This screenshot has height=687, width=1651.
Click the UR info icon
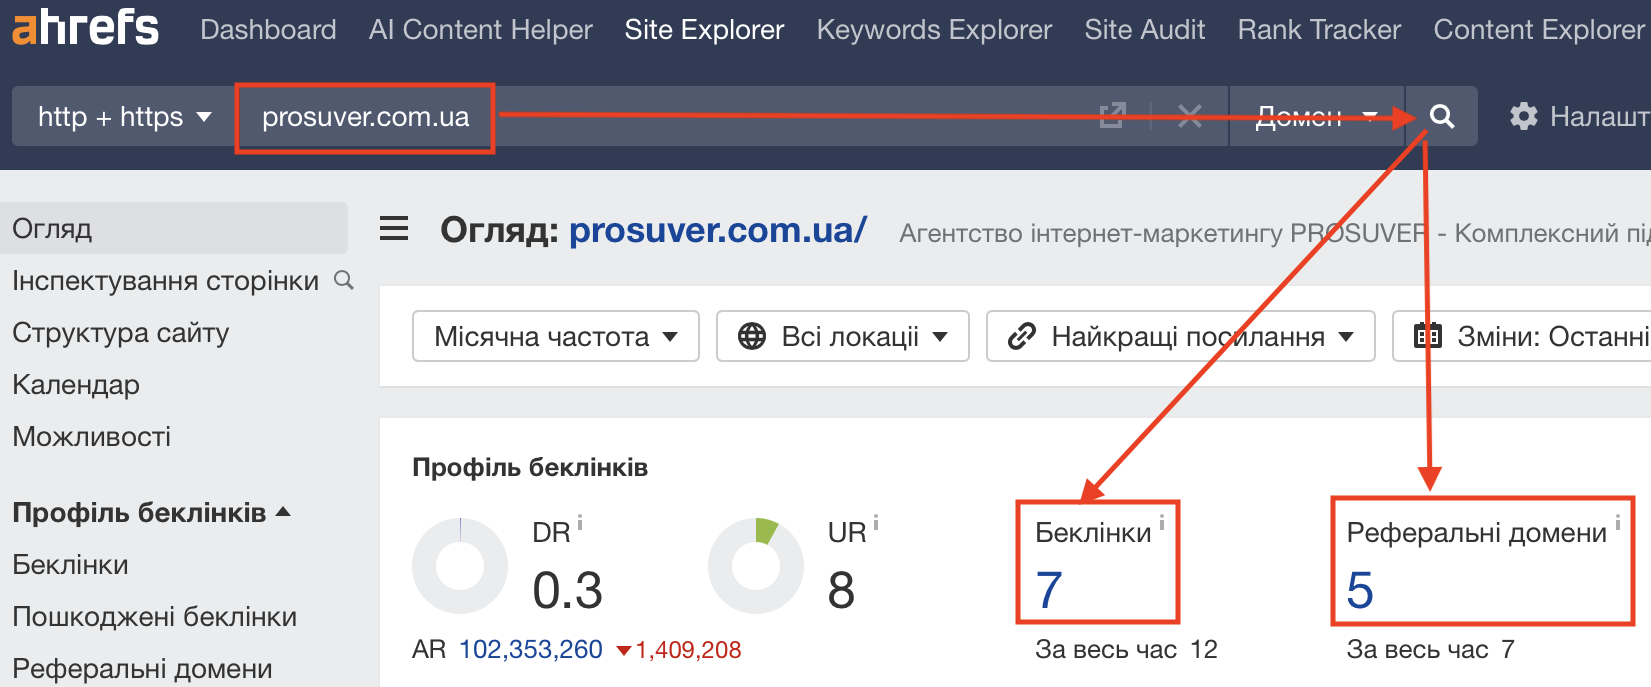point(876,522)
